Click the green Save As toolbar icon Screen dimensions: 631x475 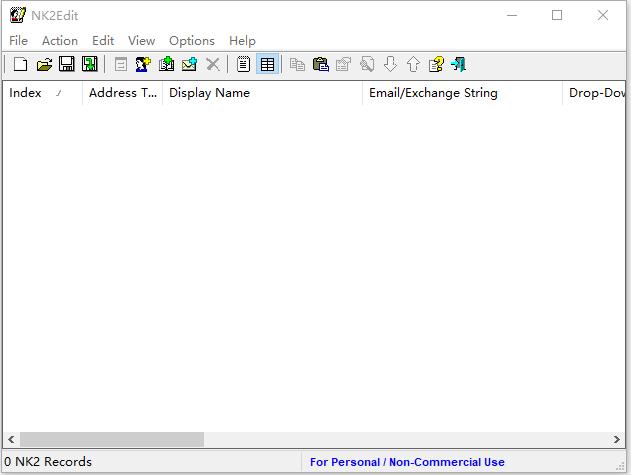pos(90,64)
